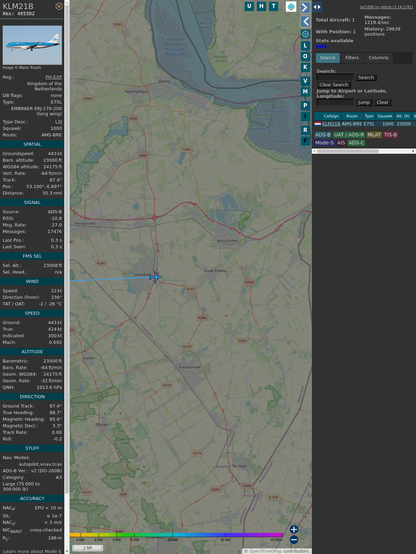This screenshot has width=416, height=554.
Task: Toggle the sidebar with double-arrow button
Action: coord(317,7)
